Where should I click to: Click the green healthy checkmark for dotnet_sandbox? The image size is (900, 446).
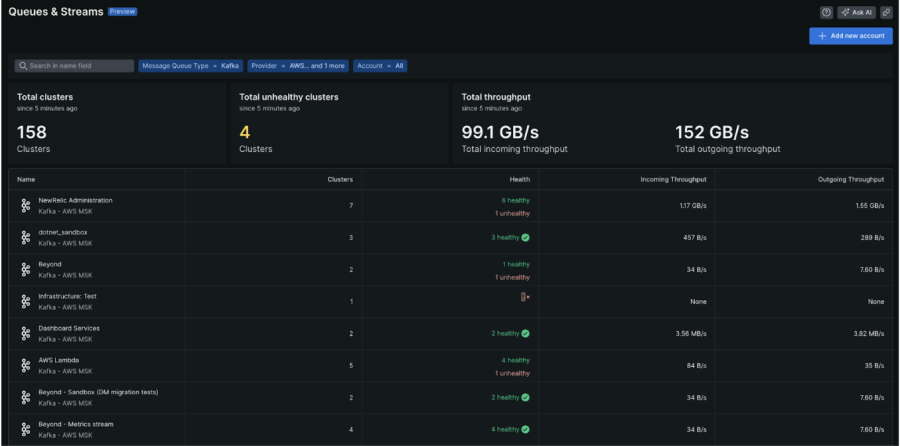point(525,238)
